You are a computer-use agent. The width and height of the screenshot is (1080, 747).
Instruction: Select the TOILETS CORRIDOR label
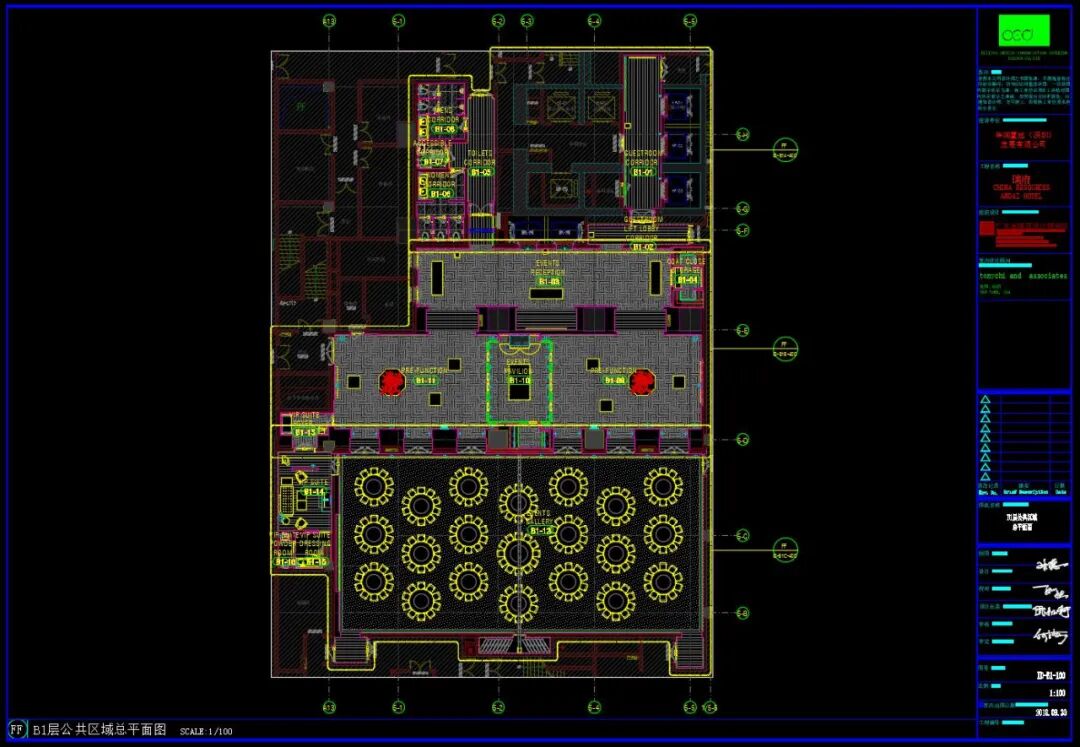pos(480,158)
